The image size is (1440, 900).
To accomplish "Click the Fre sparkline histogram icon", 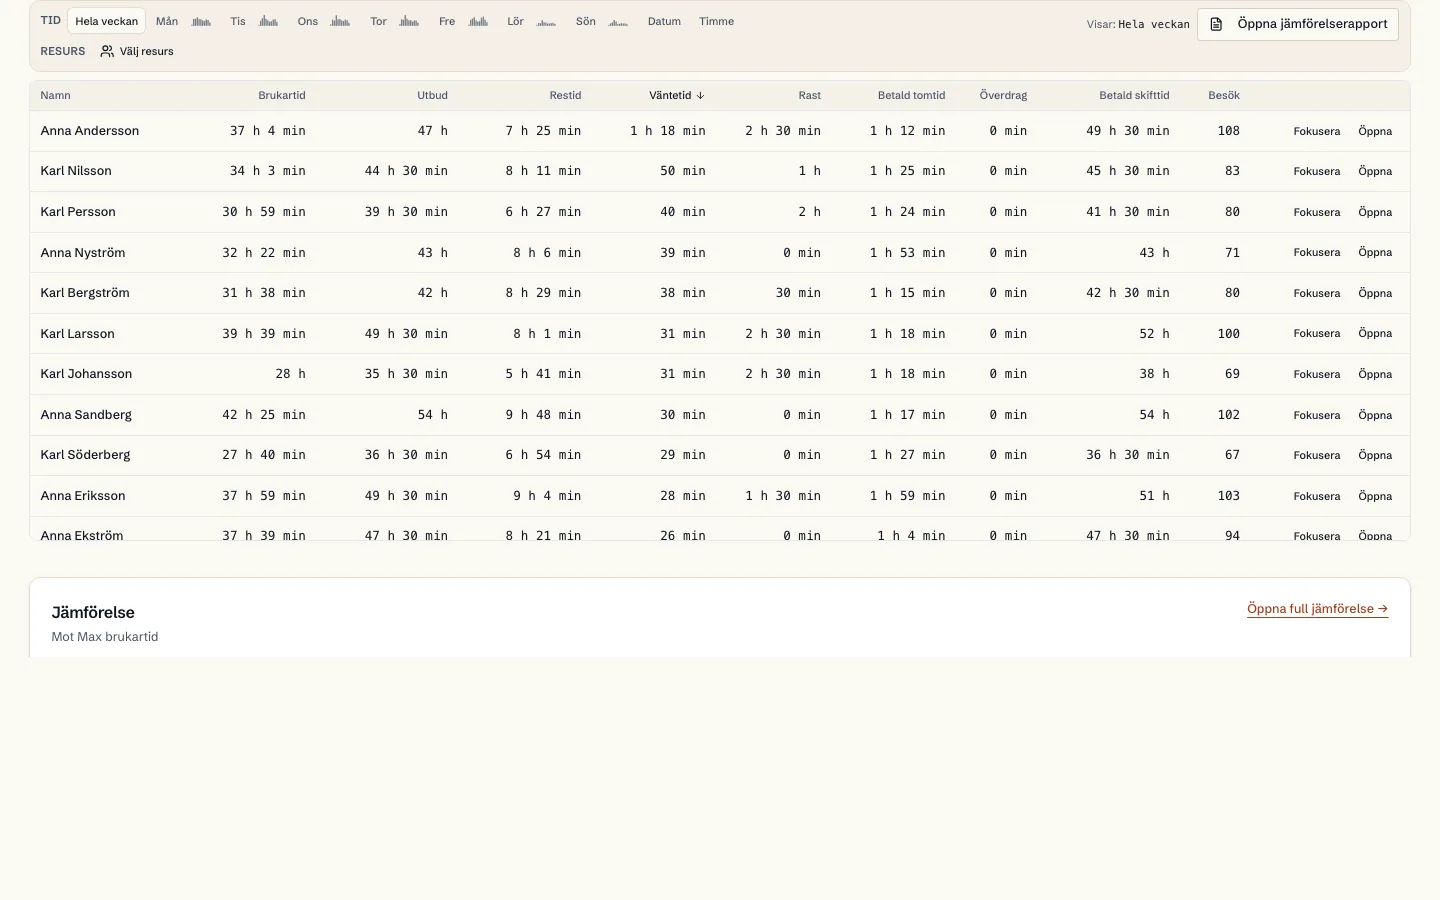I will [x=479, y=21].
